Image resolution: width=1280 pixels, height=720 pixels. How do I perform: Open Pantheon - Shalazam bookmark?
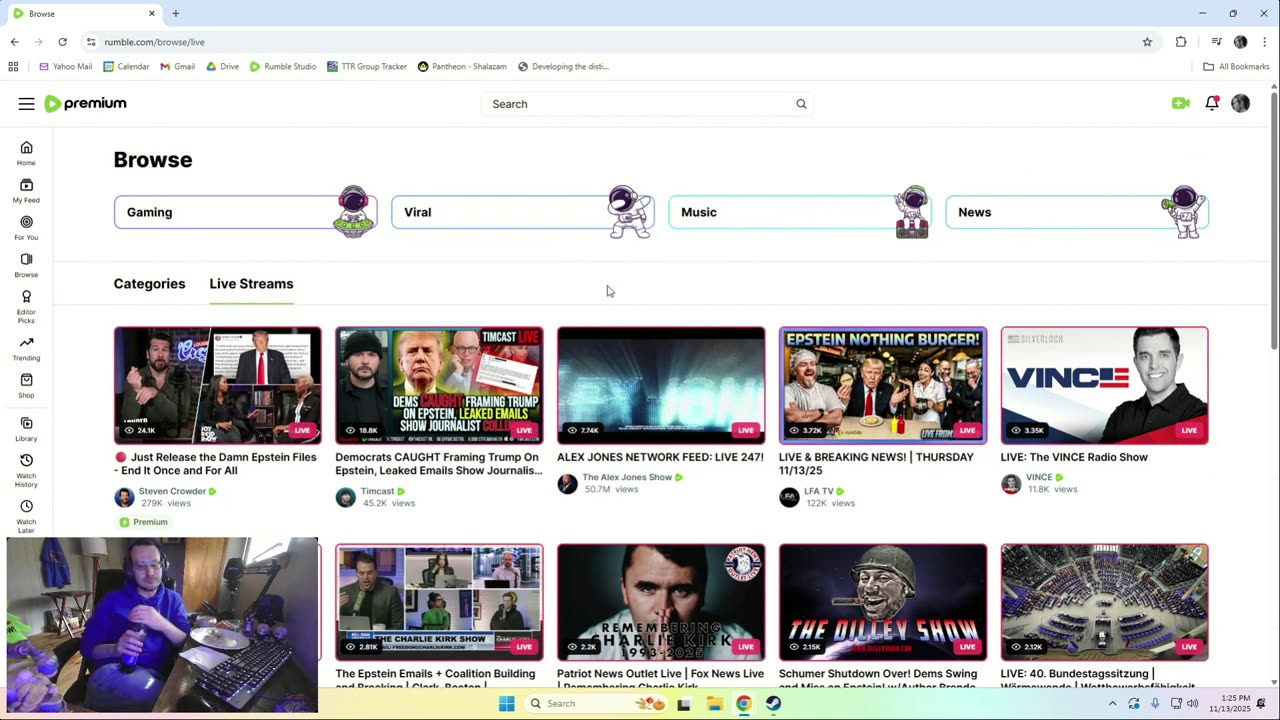(462, 67)
